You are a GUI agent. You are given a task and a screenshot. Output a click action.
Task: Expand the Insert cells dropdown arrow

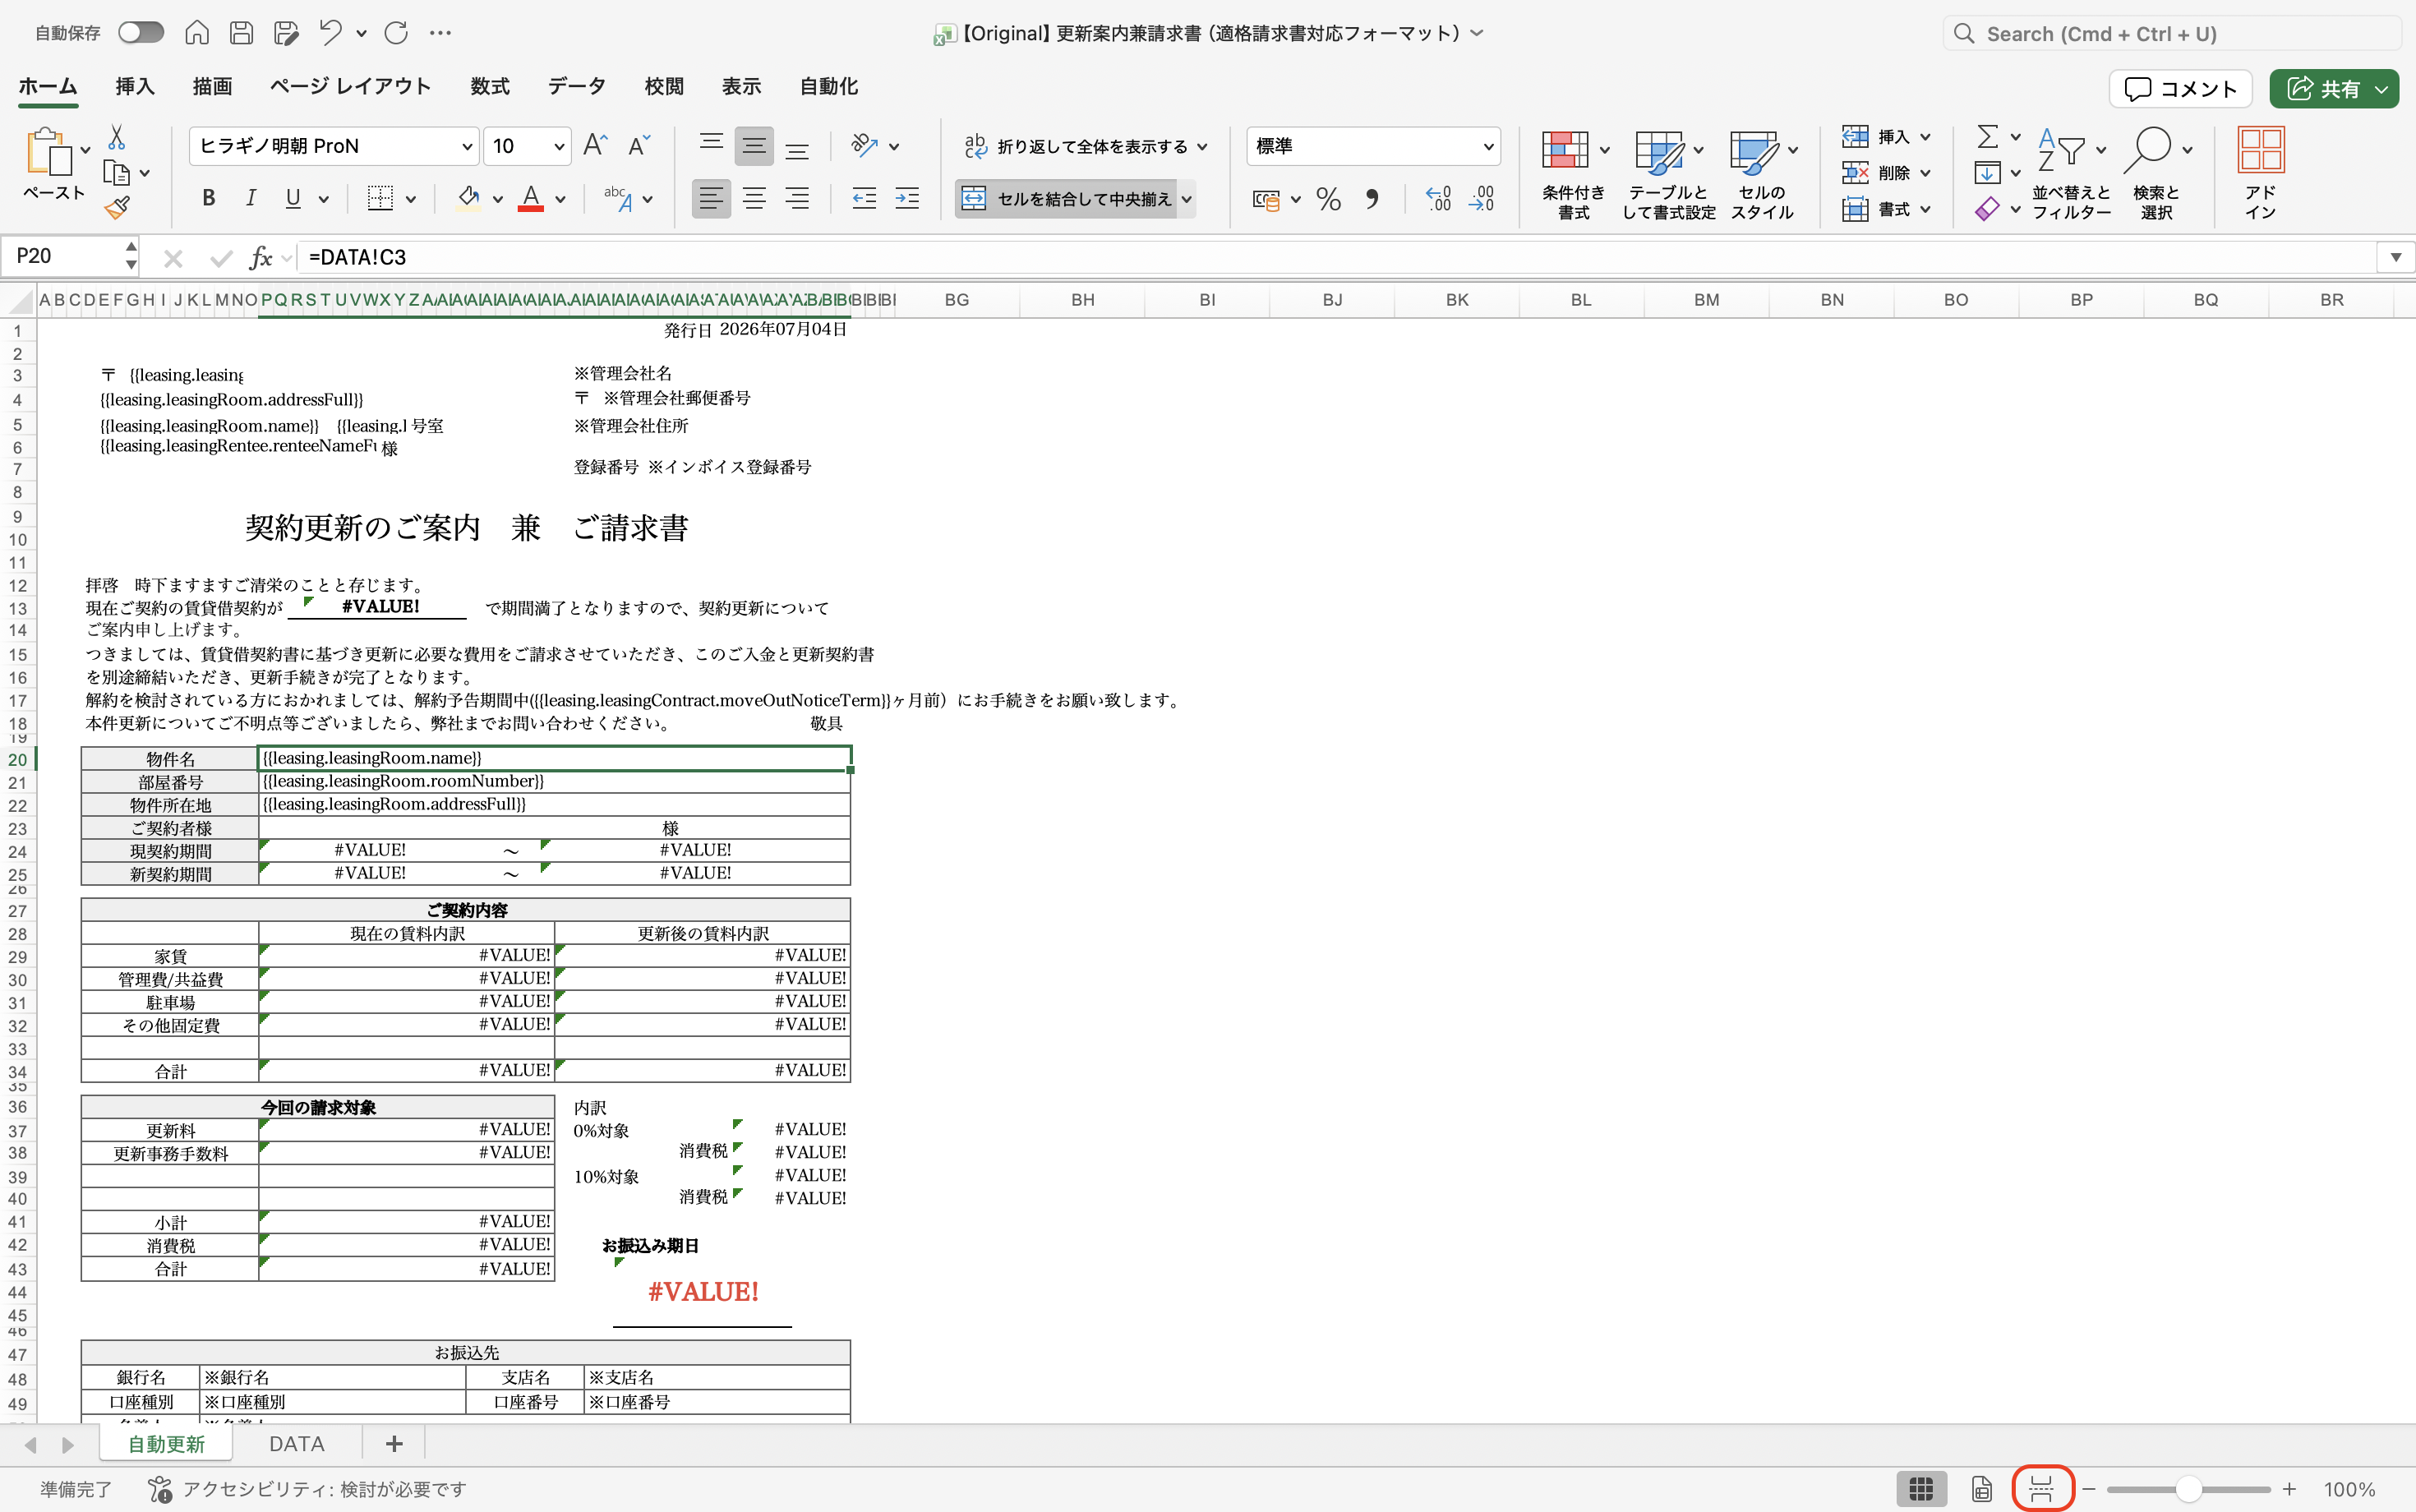coord(1925,137)
